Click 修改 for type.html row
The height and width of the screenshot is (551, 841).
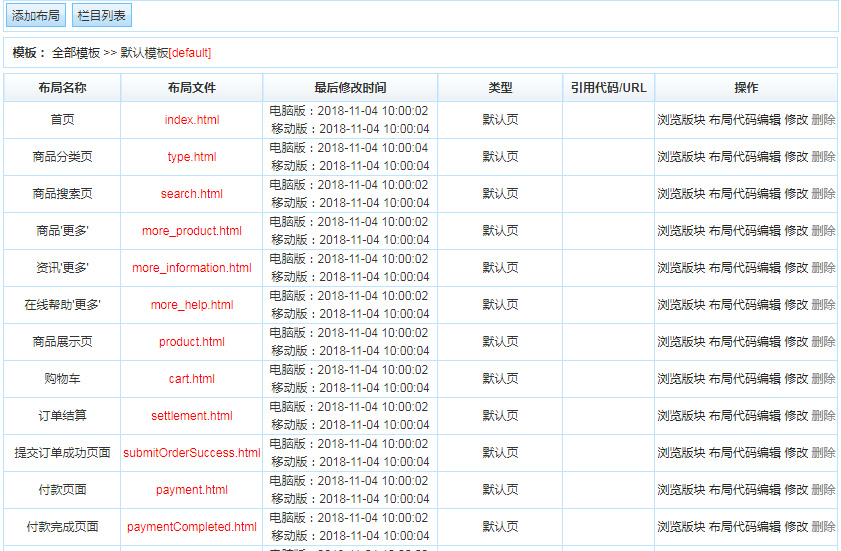(796, 157)
